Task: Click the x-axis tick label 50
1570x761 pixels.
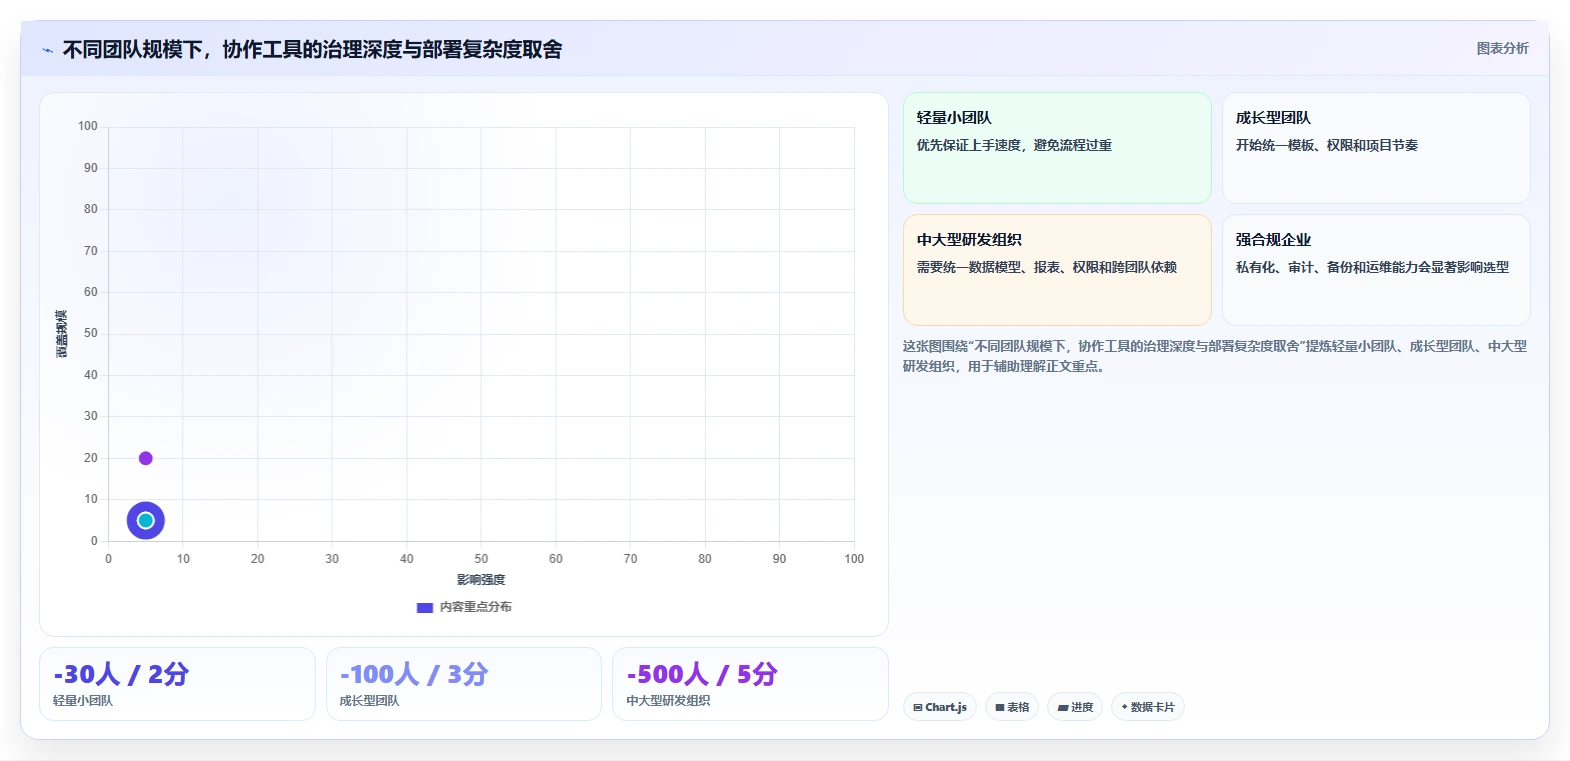Action: (x=481, y=559)
